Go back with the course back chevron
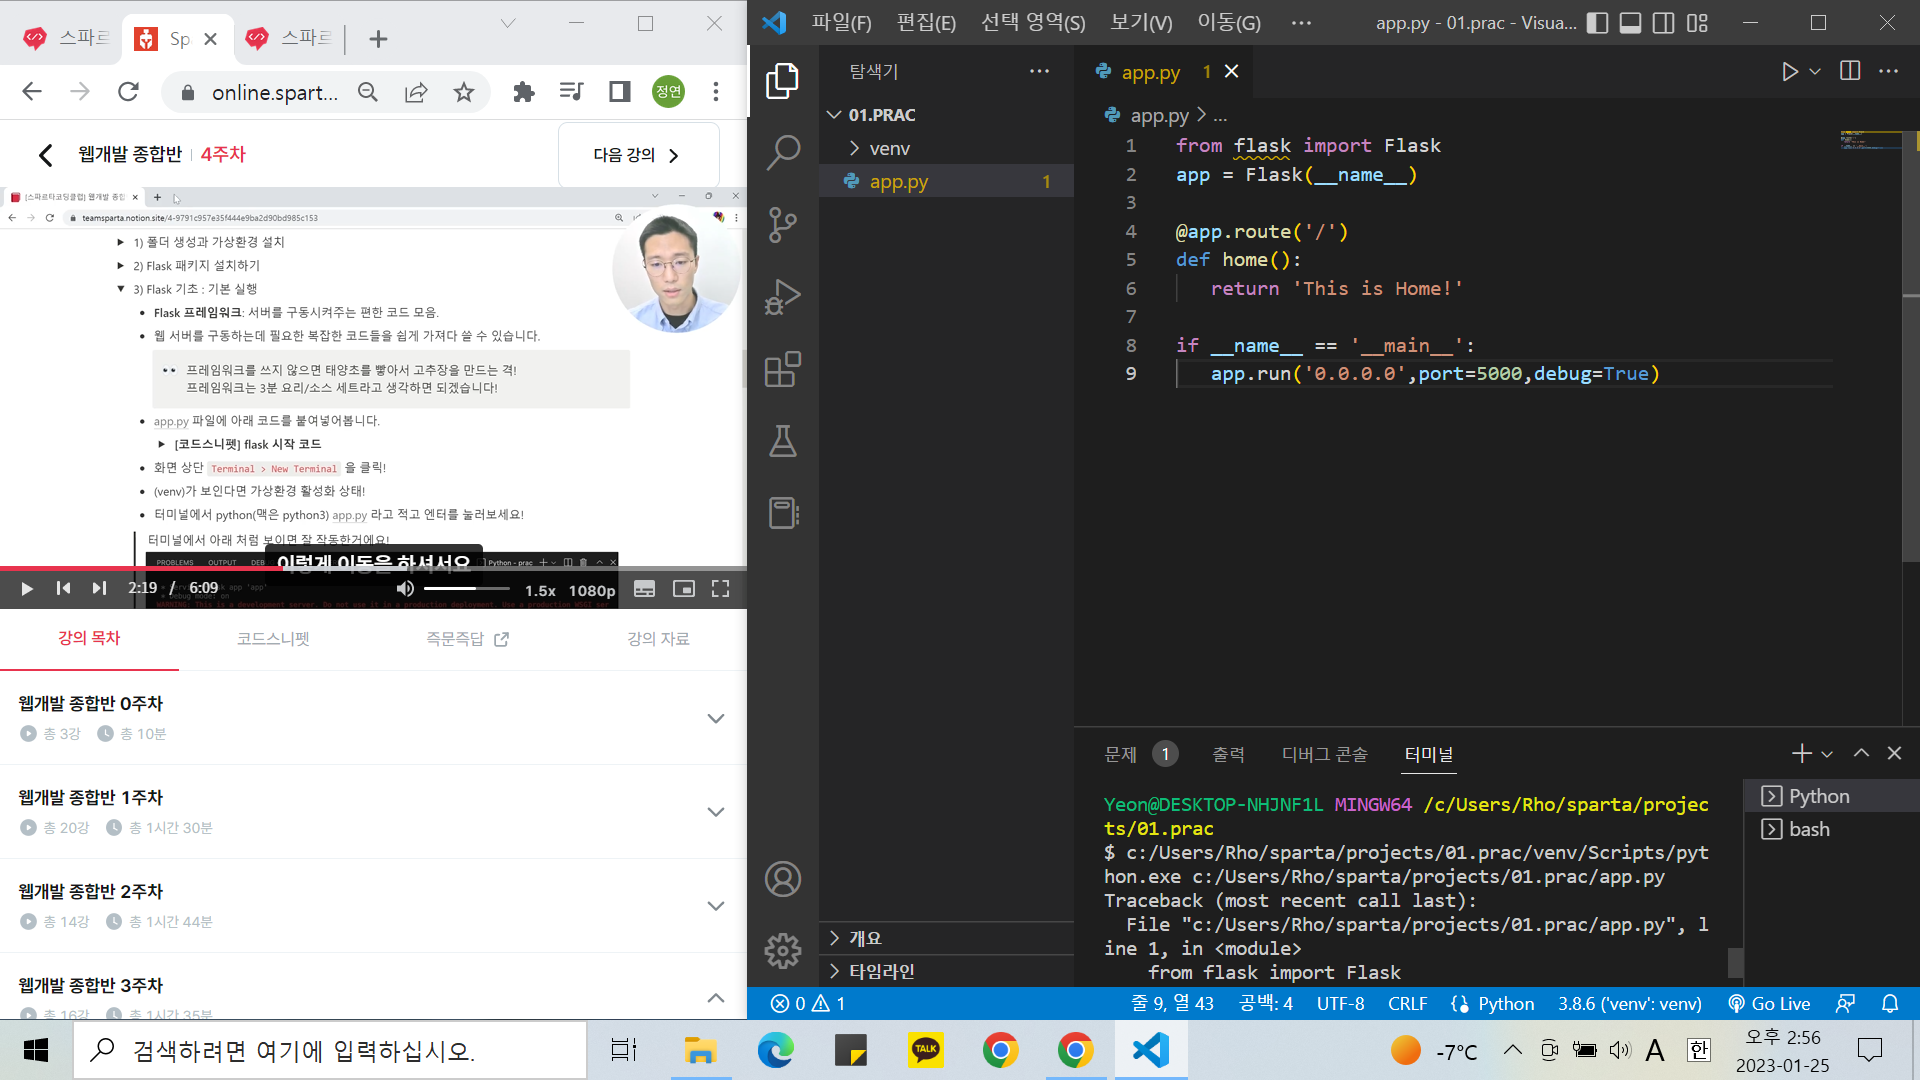This screenshot has height=1080, width=1920. 45,155
